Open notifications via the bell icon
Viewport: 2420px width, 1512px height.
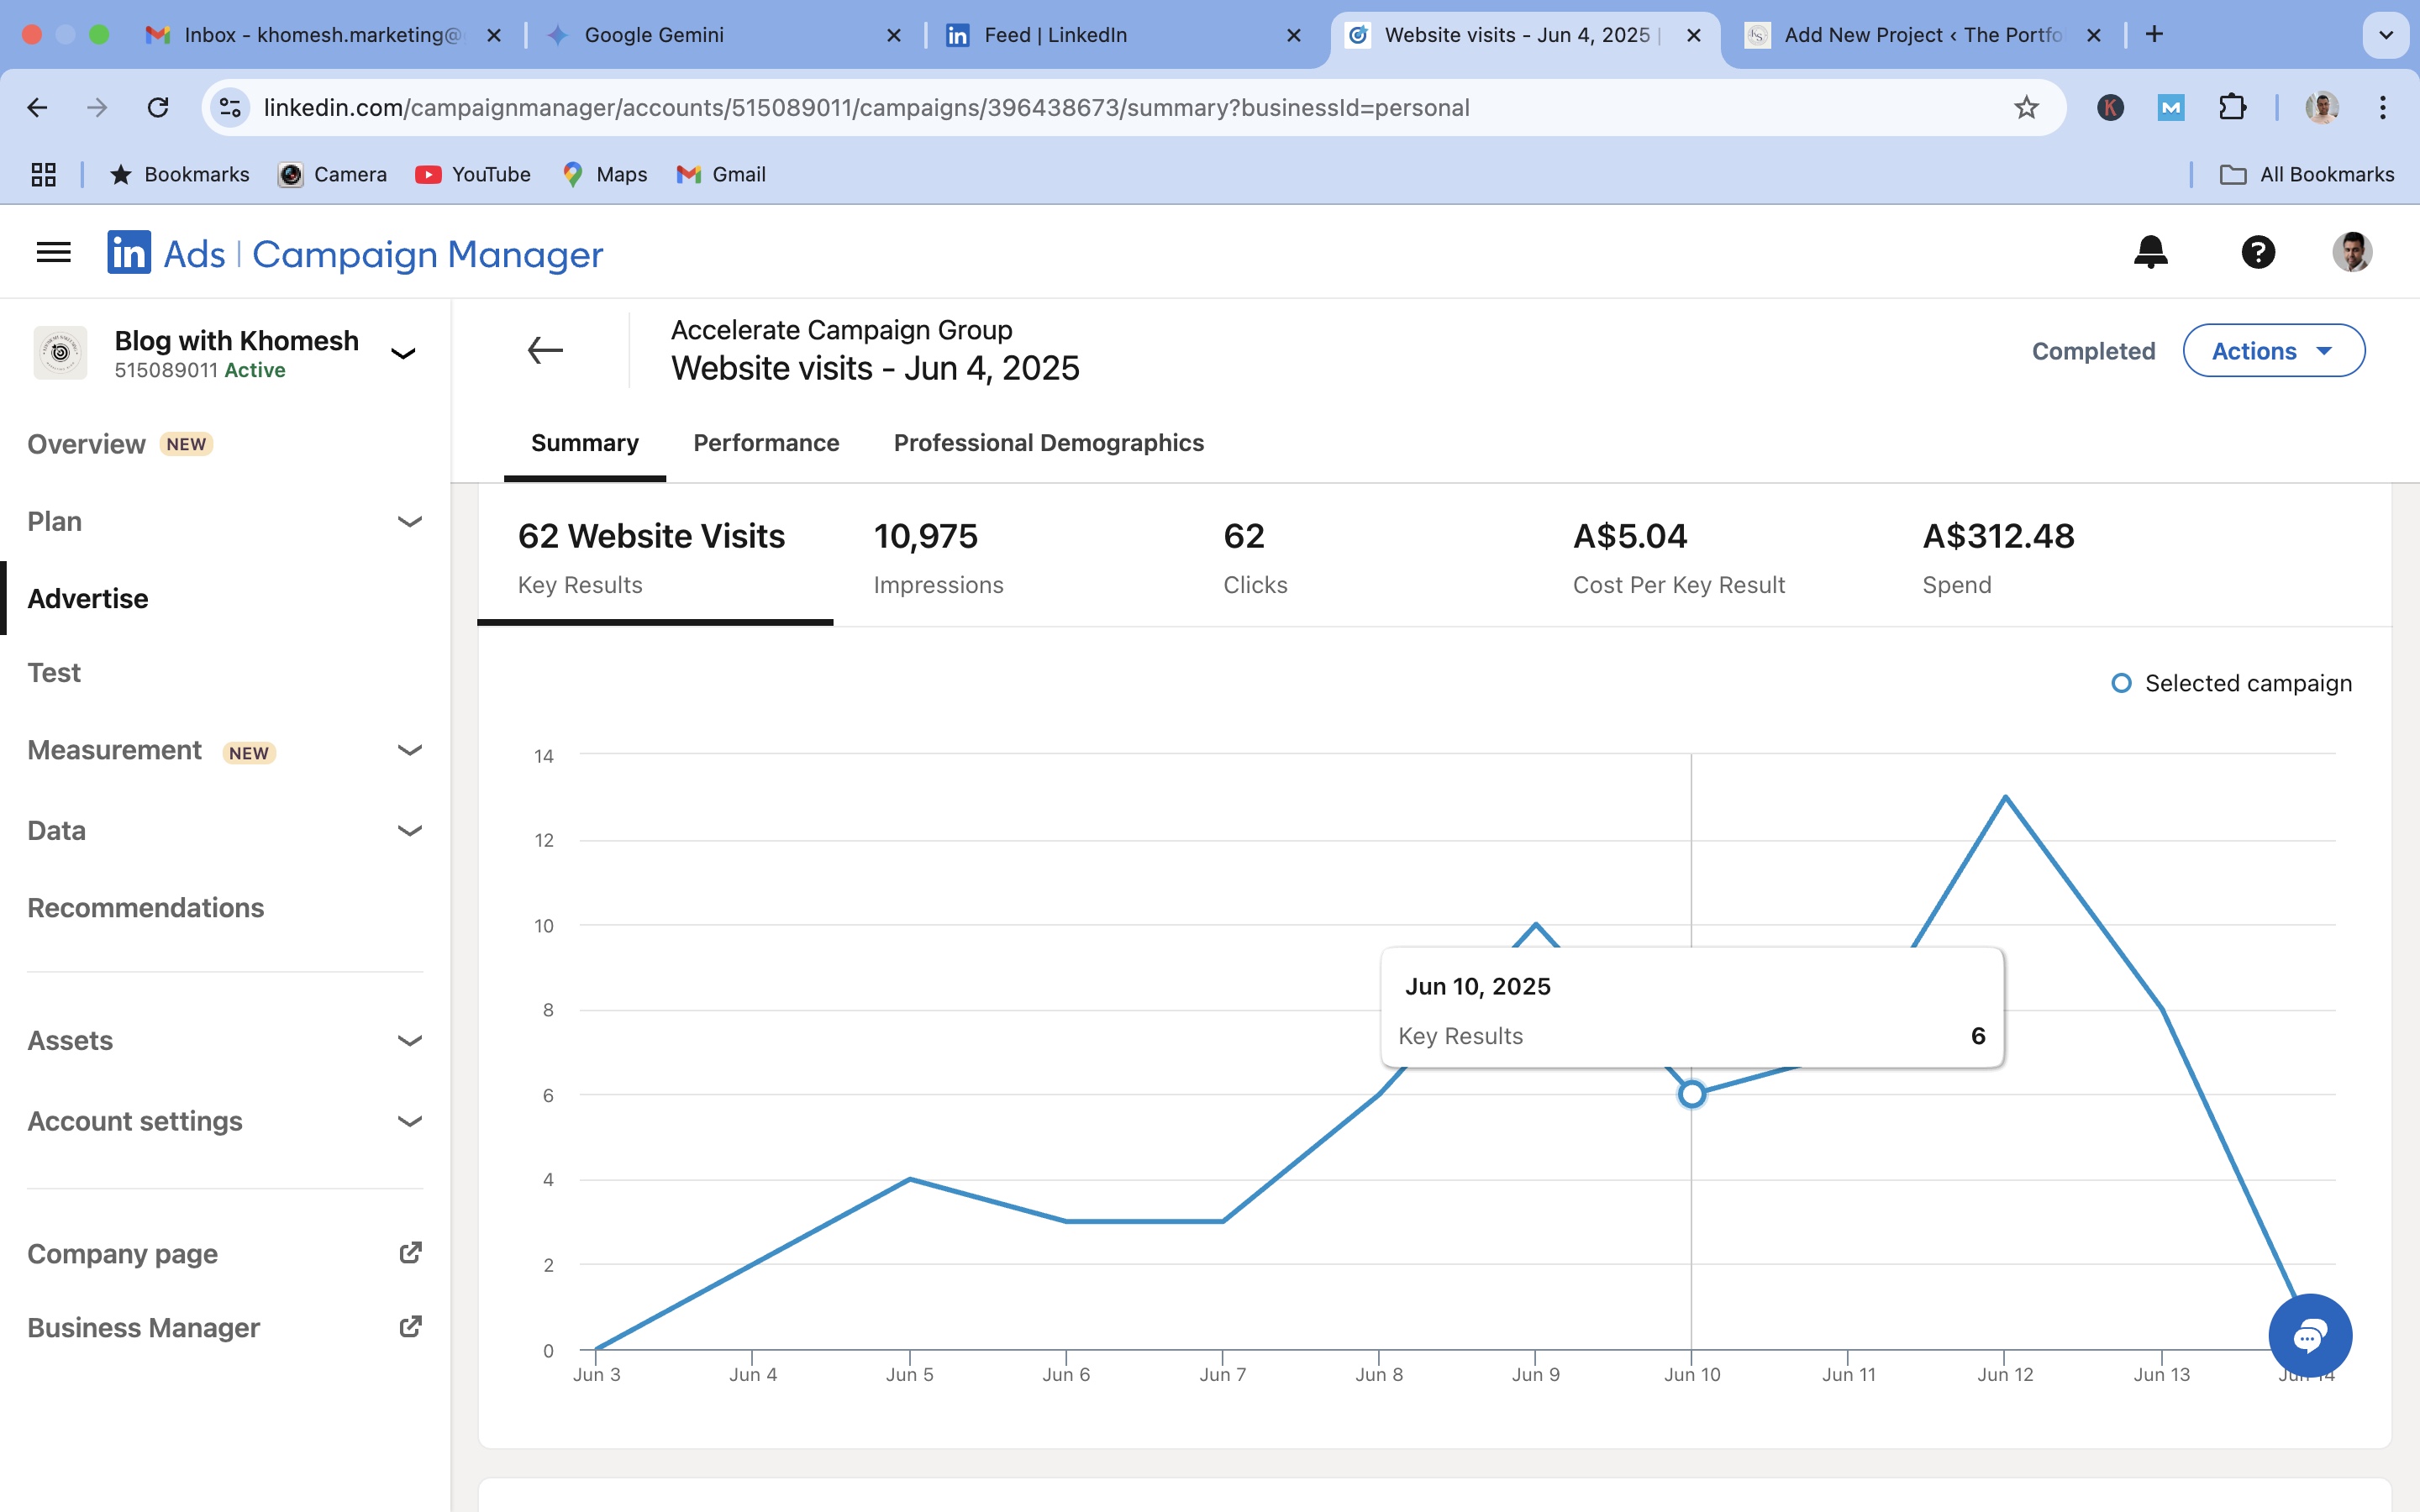(2151, 251)
